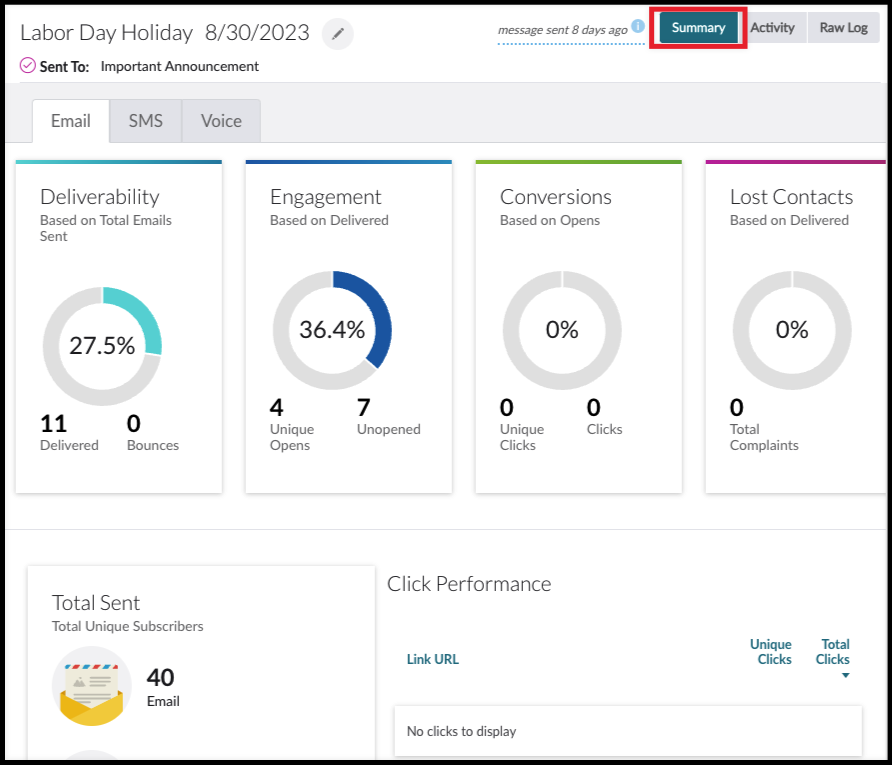This screenshot has width=892, height=765.
Task: Switch to the Activity view
Action: point(772,27)
